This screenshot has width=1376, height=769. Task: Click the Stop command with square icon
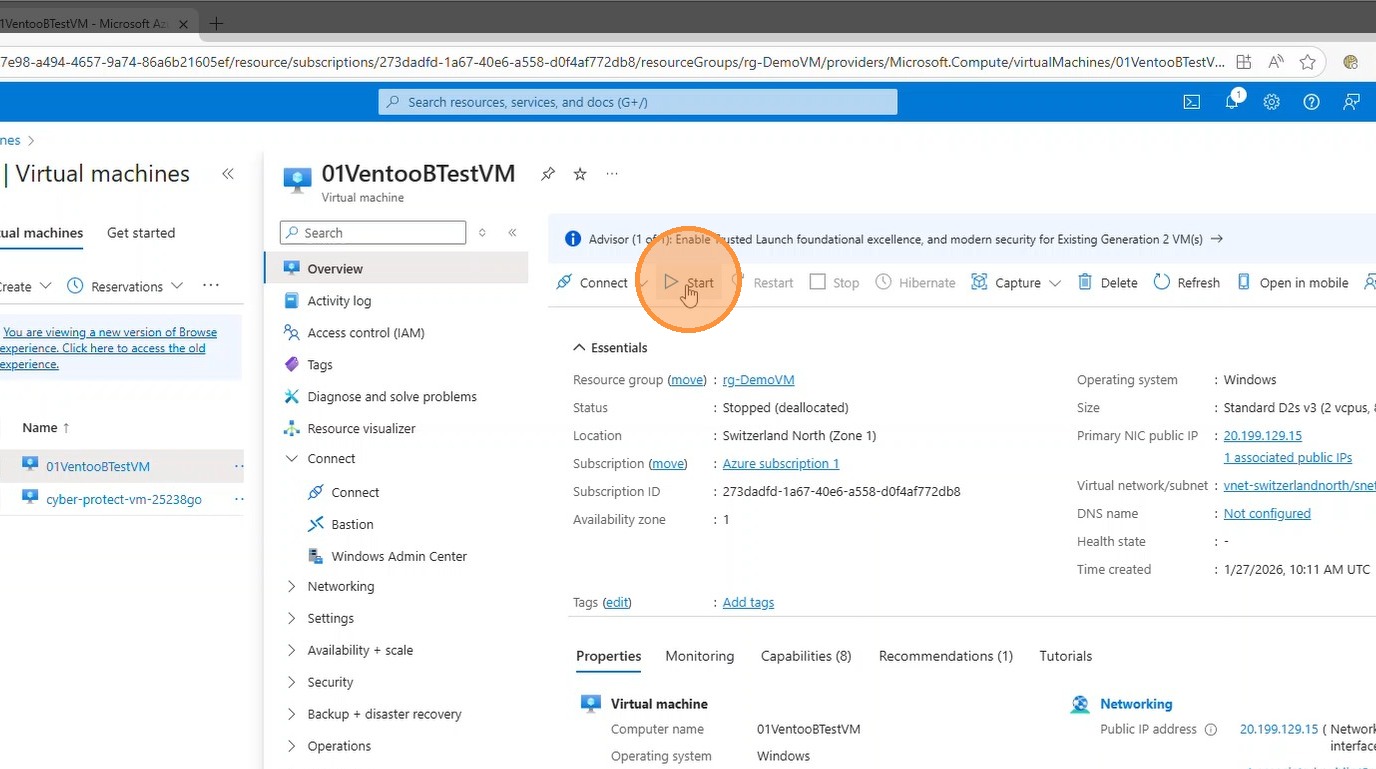tap(834, 283)
